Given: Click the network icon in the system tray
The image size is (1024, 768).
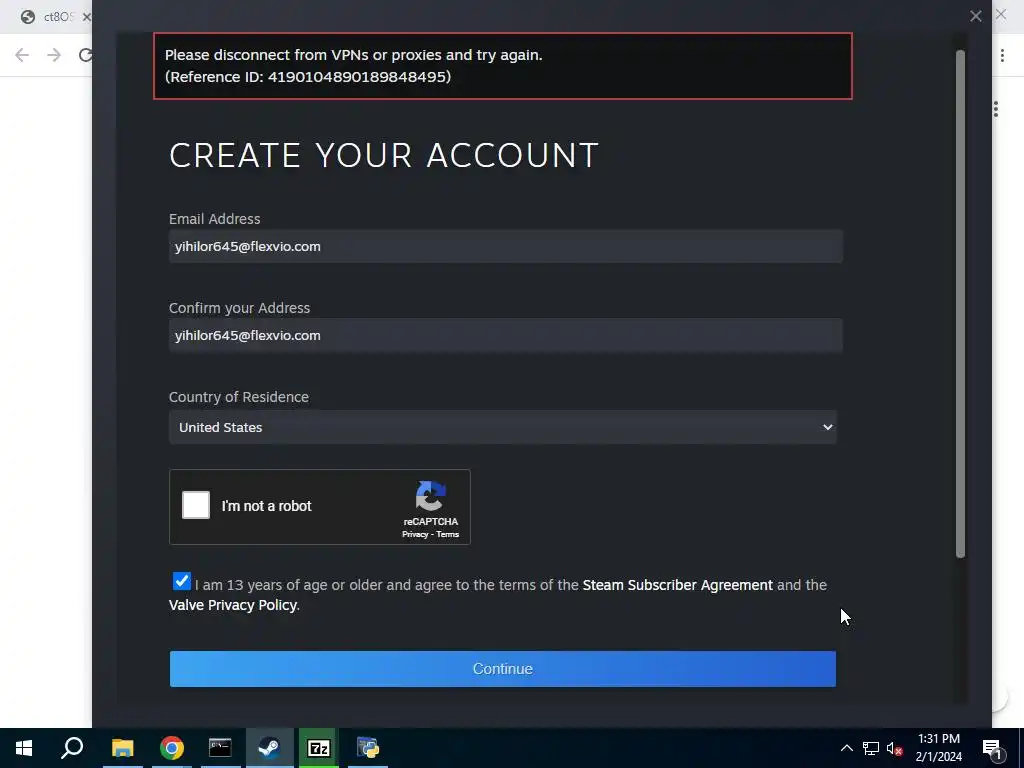Looking at the screenshot, I should click(x=871, y=748).
